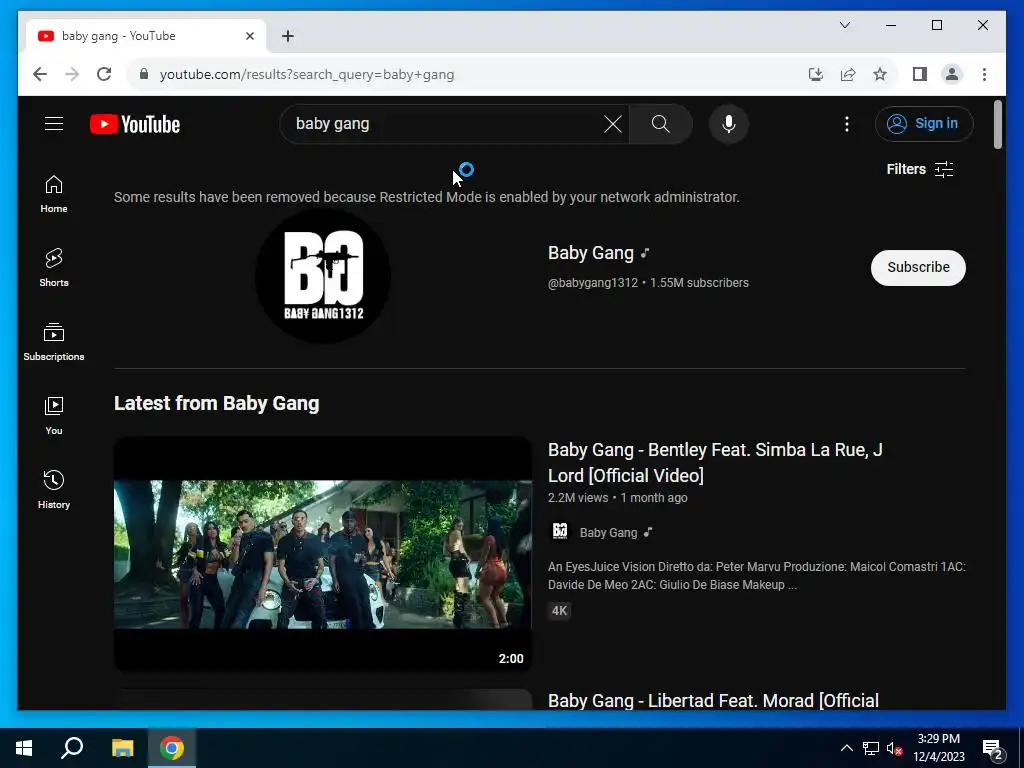Image resolution: width=1024 pixels, height=768 pixels.
Task: Open Shorts in the sidebar
Action: [54, 268]
